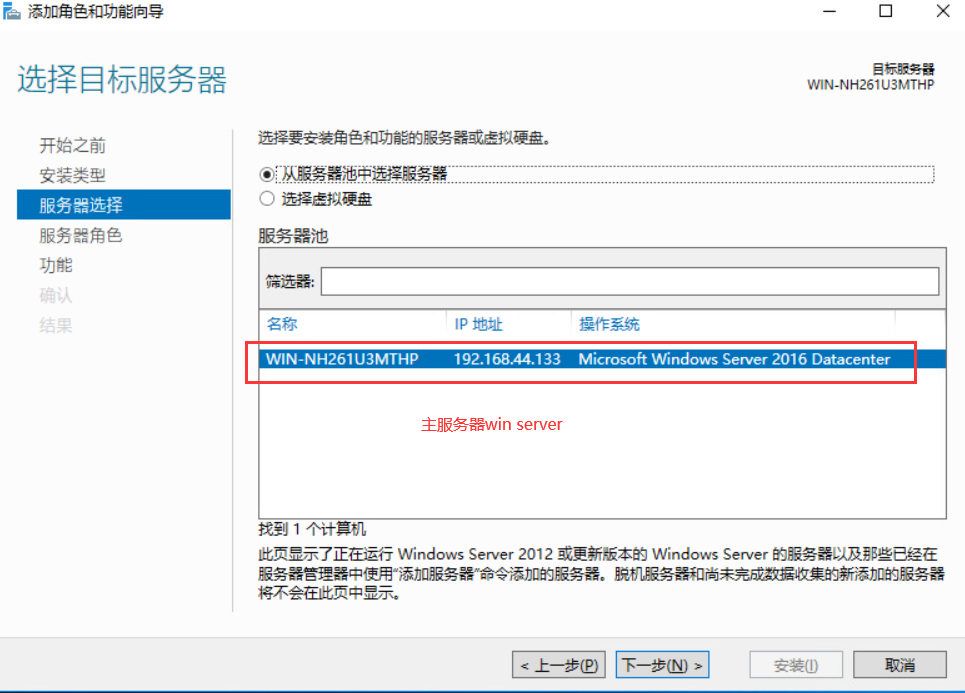Click Microsoft Windows Server 2016 Datacenter cell
The width and height of the screenshot is (965, 693).
[x=734, y=359]
